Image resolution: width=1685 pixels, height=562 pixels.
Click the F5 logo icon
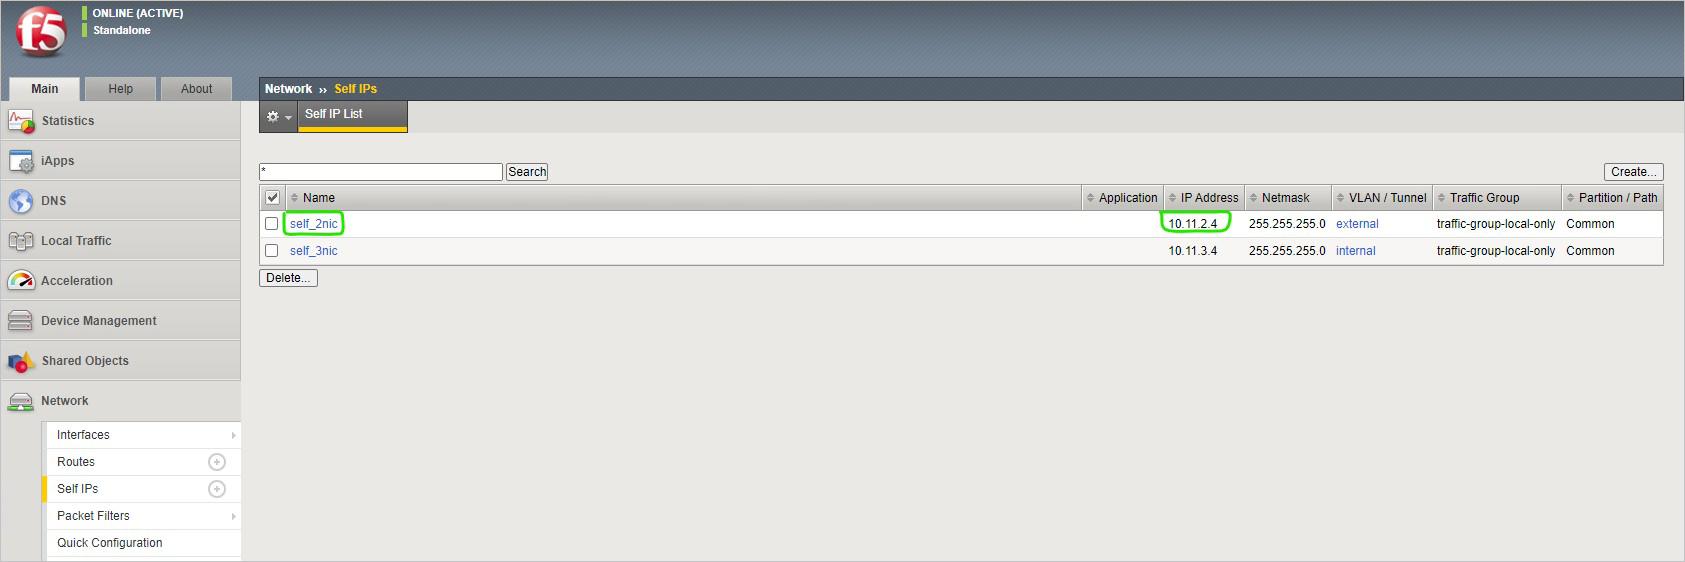(41, 31)
